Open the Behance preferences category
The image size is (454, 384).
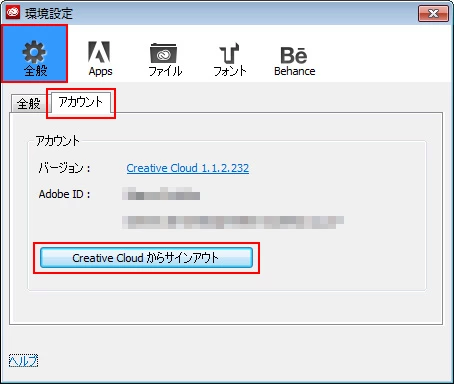(294, 61)
